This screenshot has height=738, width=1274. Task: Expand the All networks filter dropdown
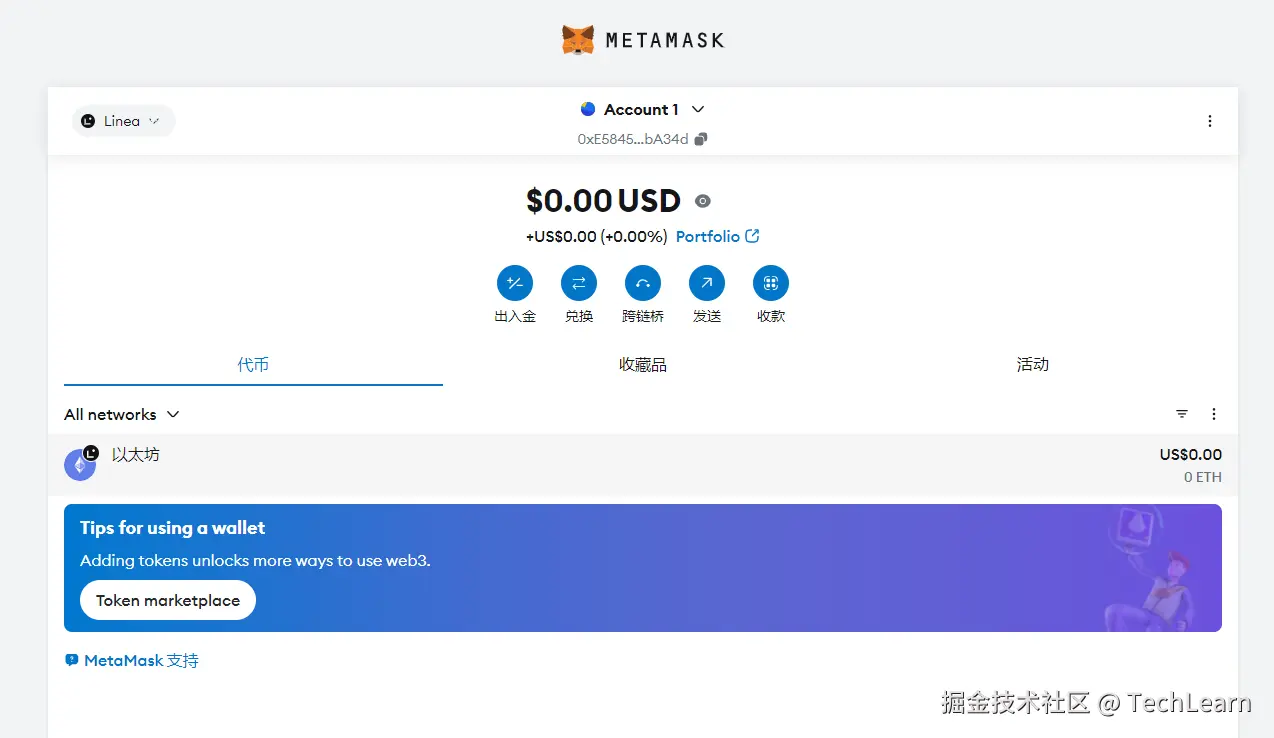point(122,414)
